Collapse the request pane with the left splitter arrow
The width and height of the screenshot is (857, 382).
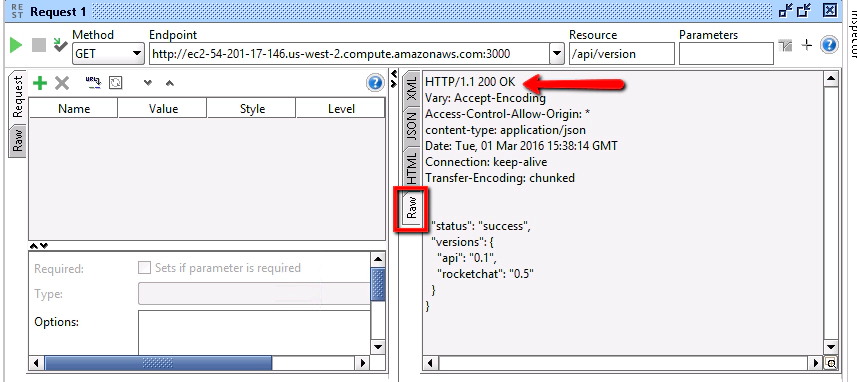(394, 73)
